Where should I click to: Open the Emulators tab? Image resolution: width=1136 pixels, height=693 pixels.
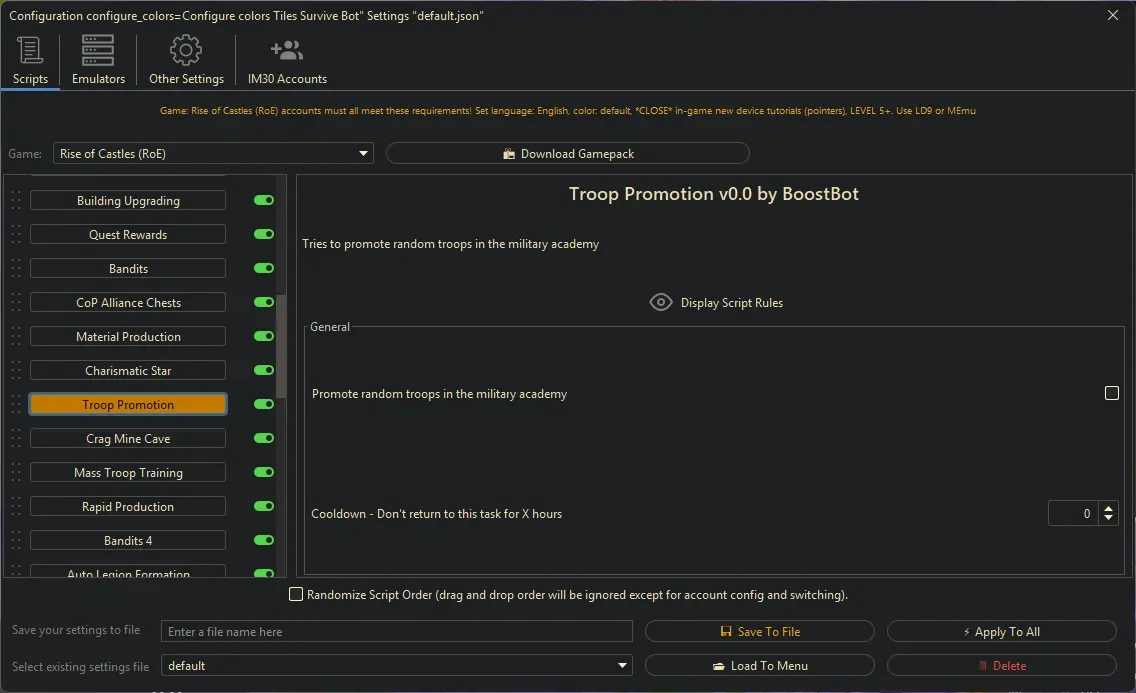pyautogui.click(x=98, y=60)
